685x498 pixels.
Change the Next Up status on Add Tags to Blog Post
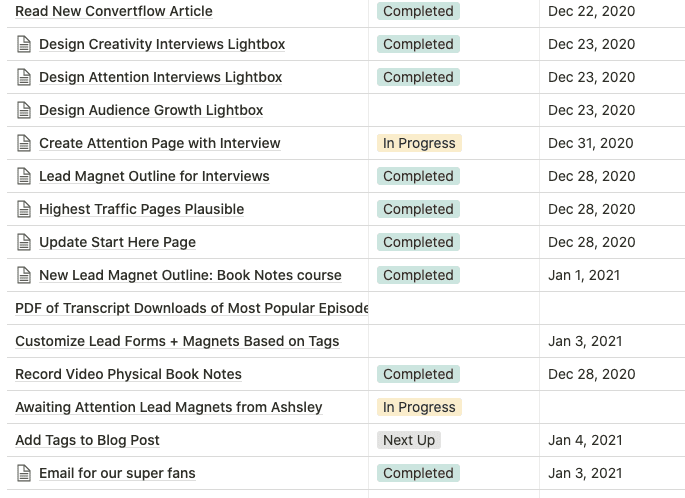pyautogui.click(x=409, y=440)
